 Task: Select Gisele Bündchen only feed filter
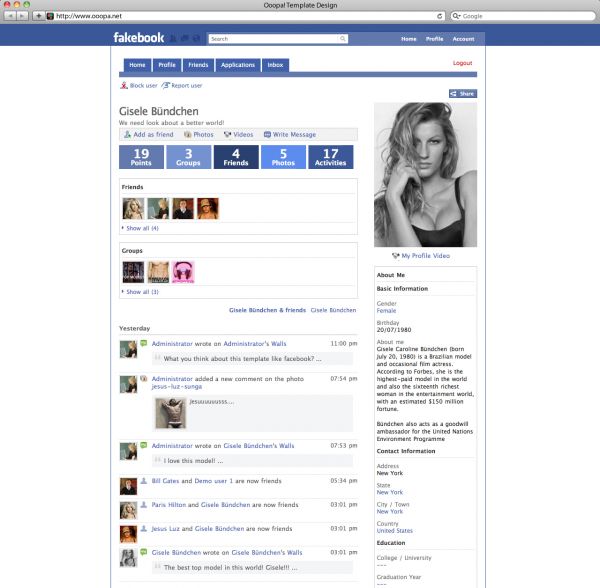click(x=333, y=310)
